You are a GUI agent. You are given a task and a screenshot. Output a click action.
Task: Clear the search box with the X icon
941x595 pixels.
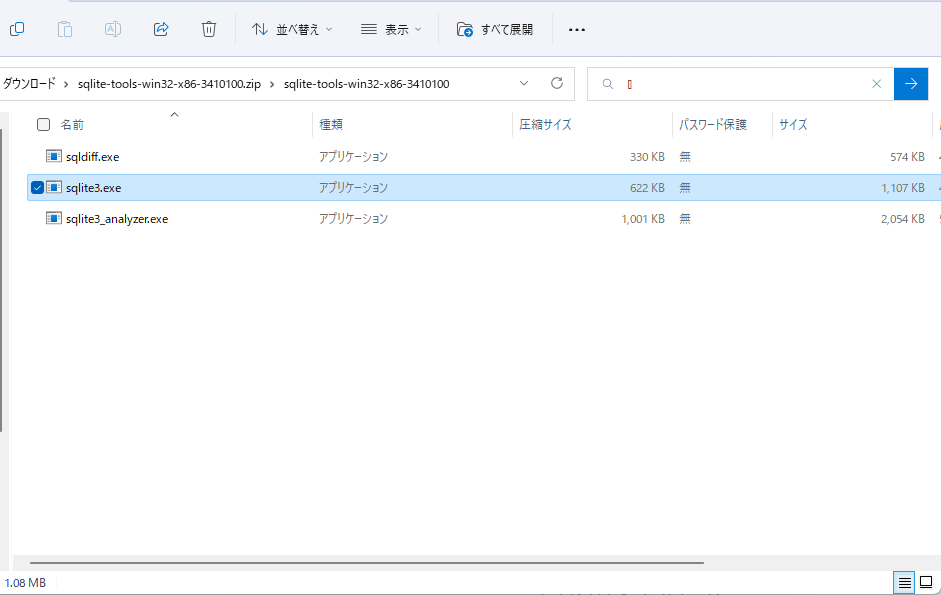877,84
